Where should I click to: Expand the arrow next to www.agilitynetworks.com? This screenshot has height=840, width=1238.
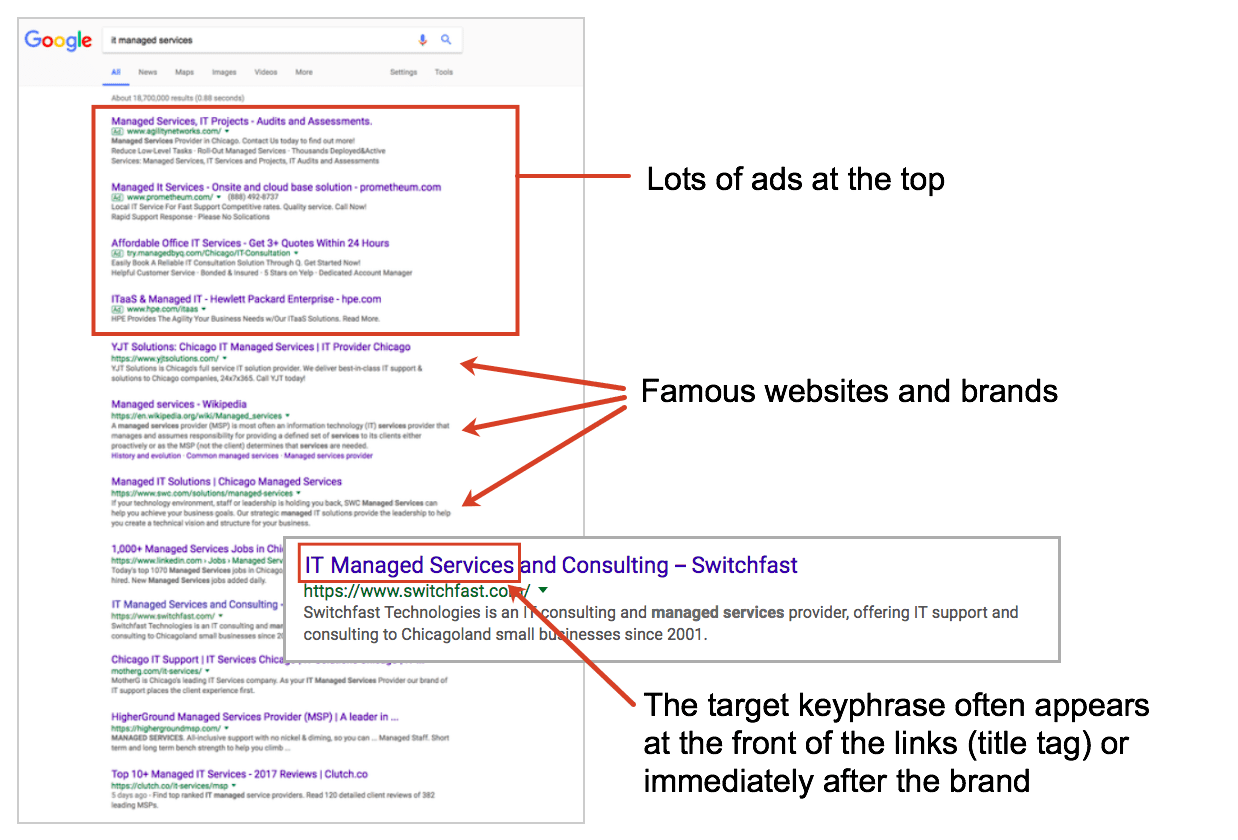coord(227,131)
